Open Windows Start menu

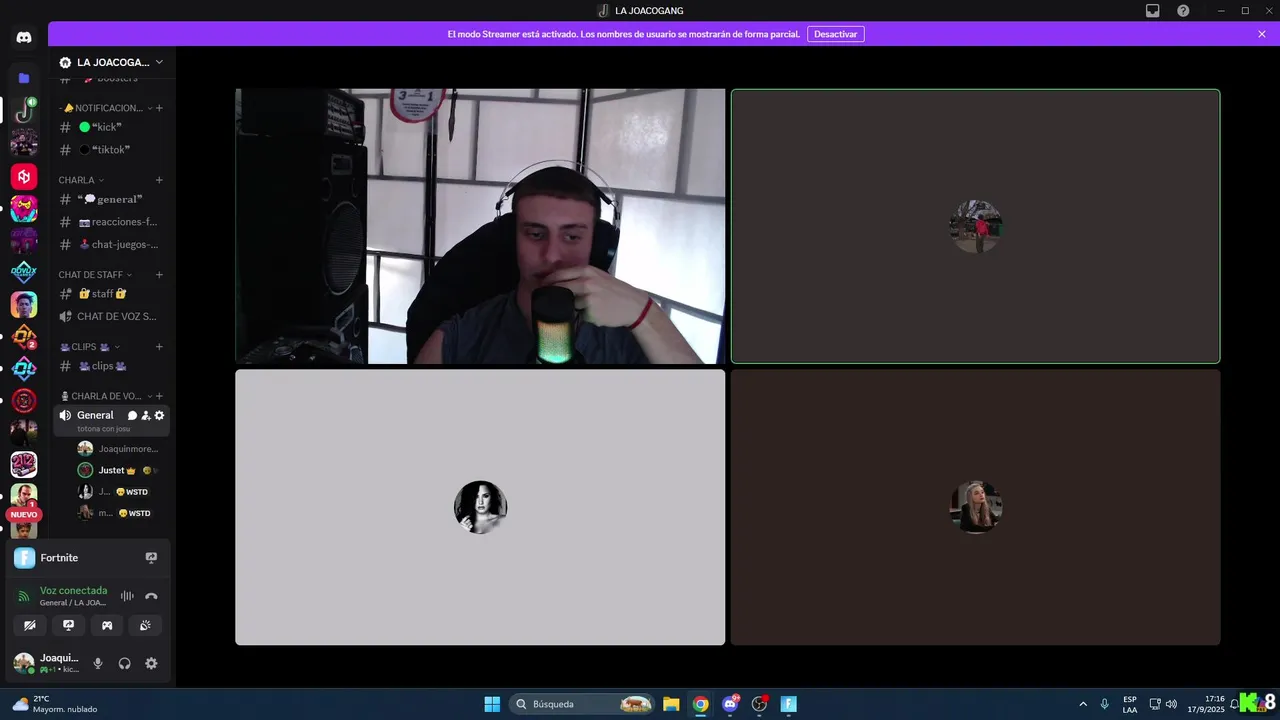tap(492, 704)
